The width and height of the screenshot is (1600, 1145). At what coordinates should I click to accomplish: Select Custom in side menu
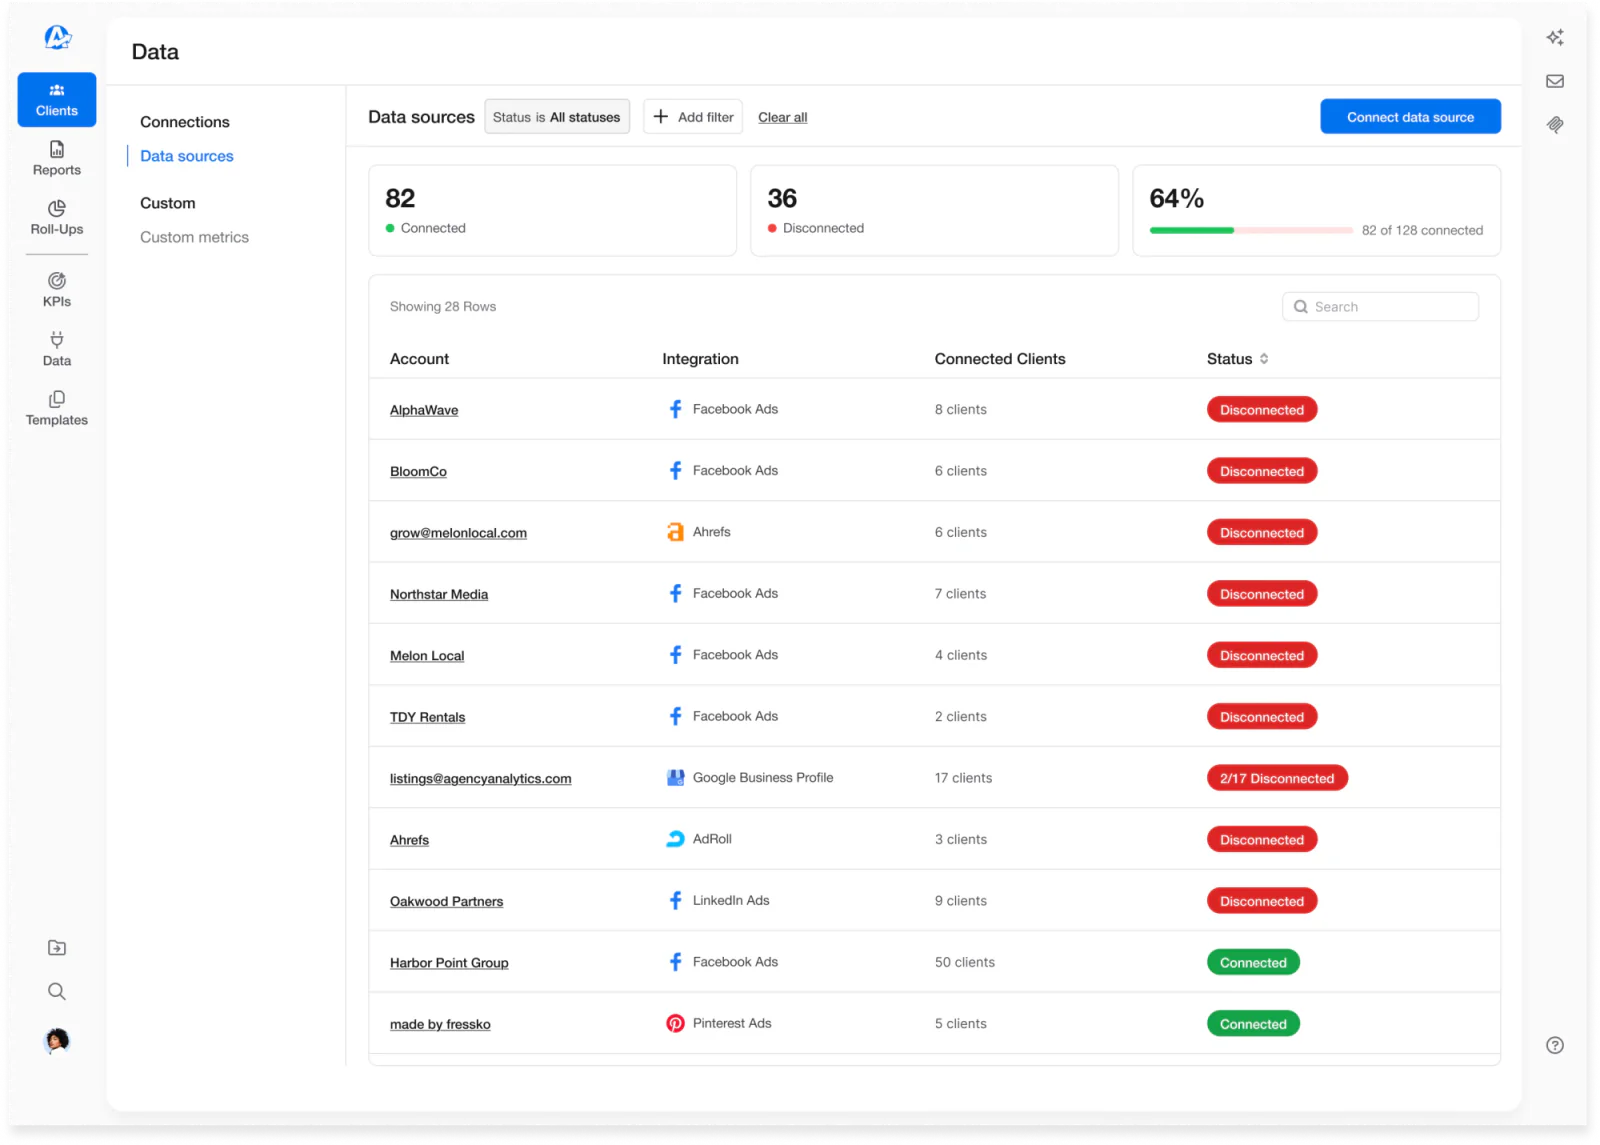pyautogui.click(x=168, y=203)
